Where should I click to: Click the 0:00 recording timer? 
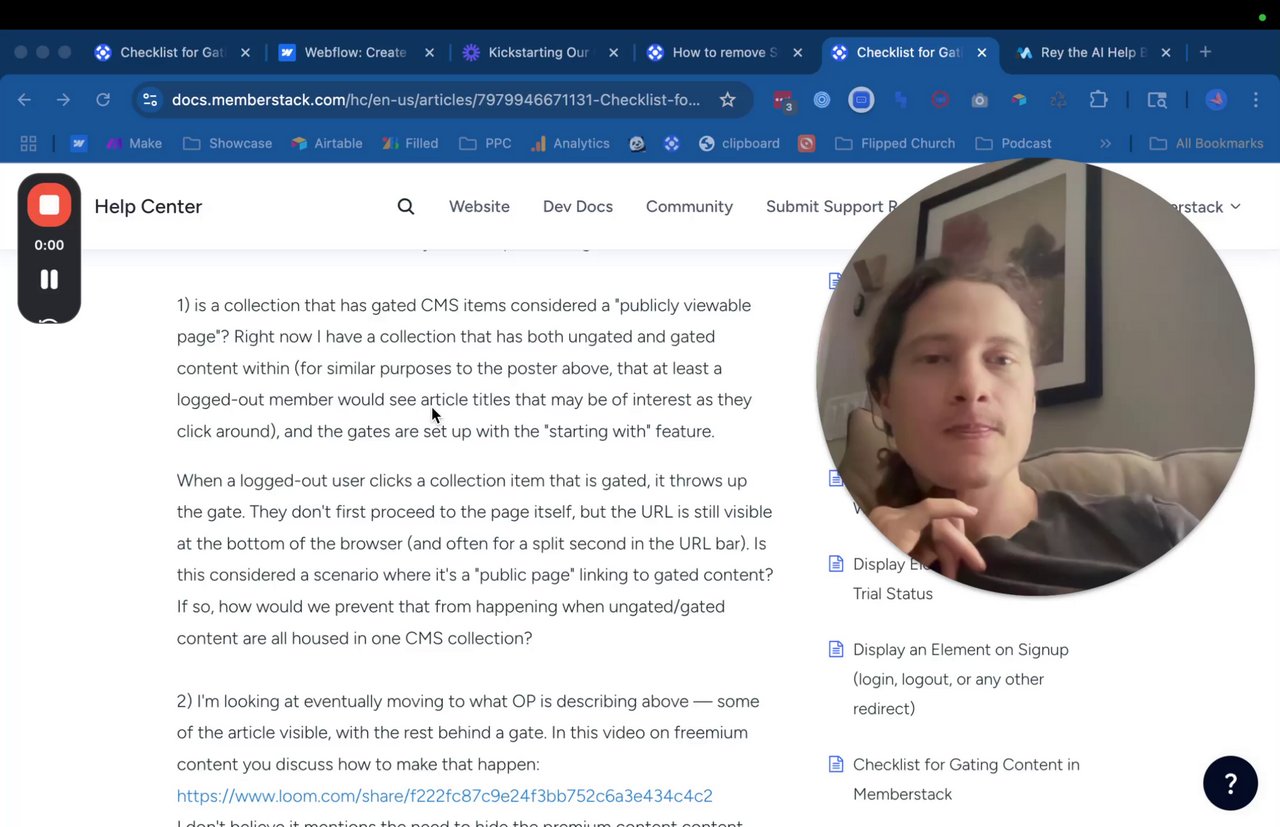click(49, 245)
